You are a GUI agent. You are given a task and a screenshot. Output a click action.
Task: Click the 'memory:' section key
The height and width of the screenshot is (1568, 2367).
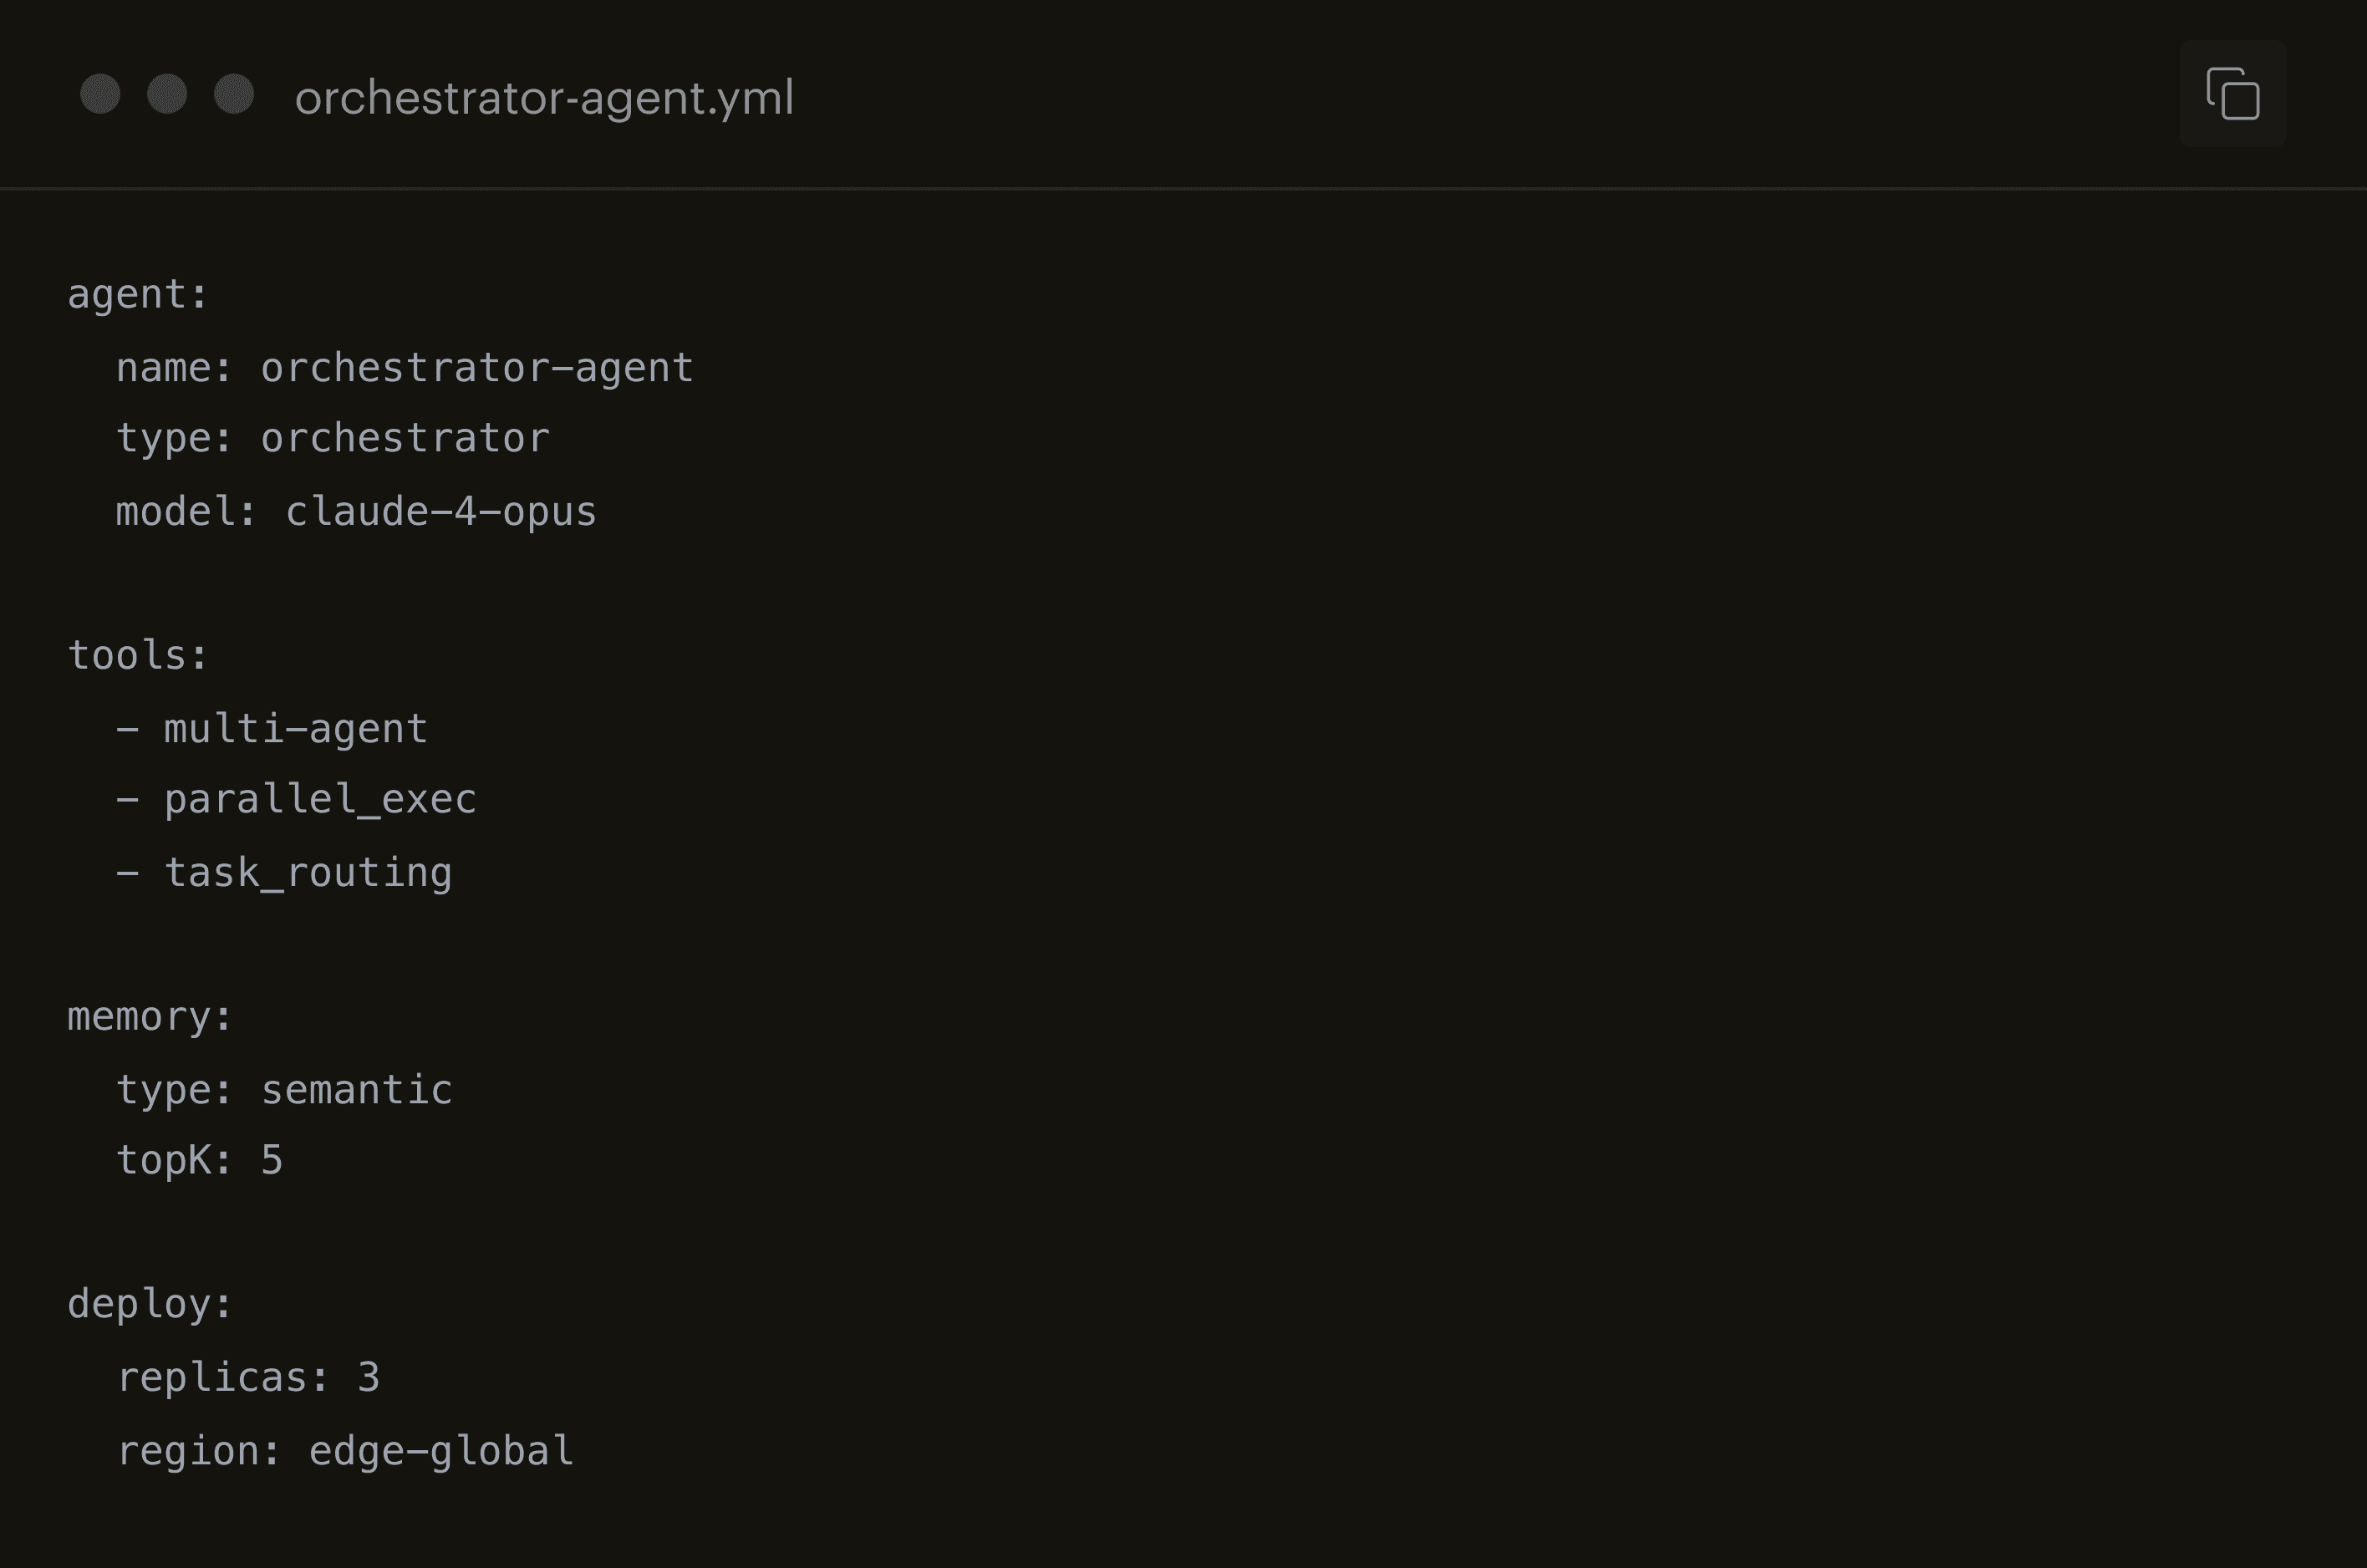pos(150,1017)
